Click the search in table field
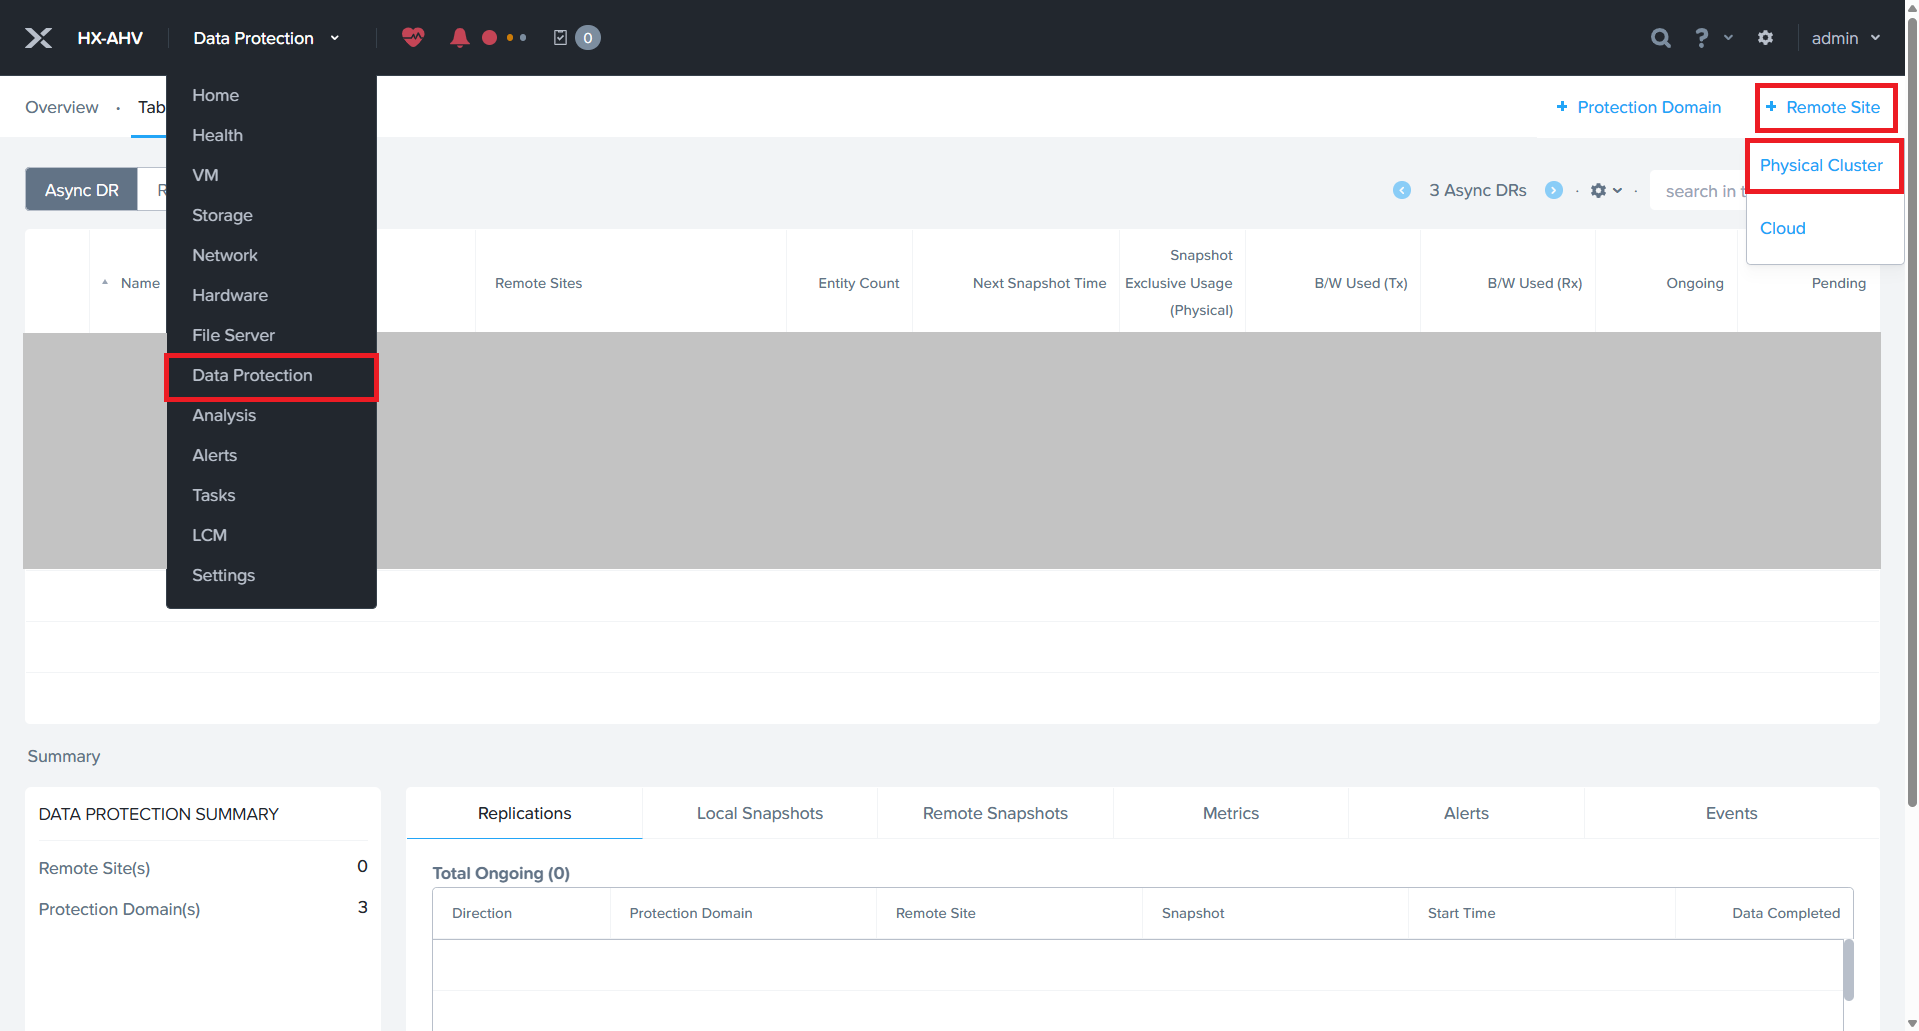 click(x=1700, y=191)
